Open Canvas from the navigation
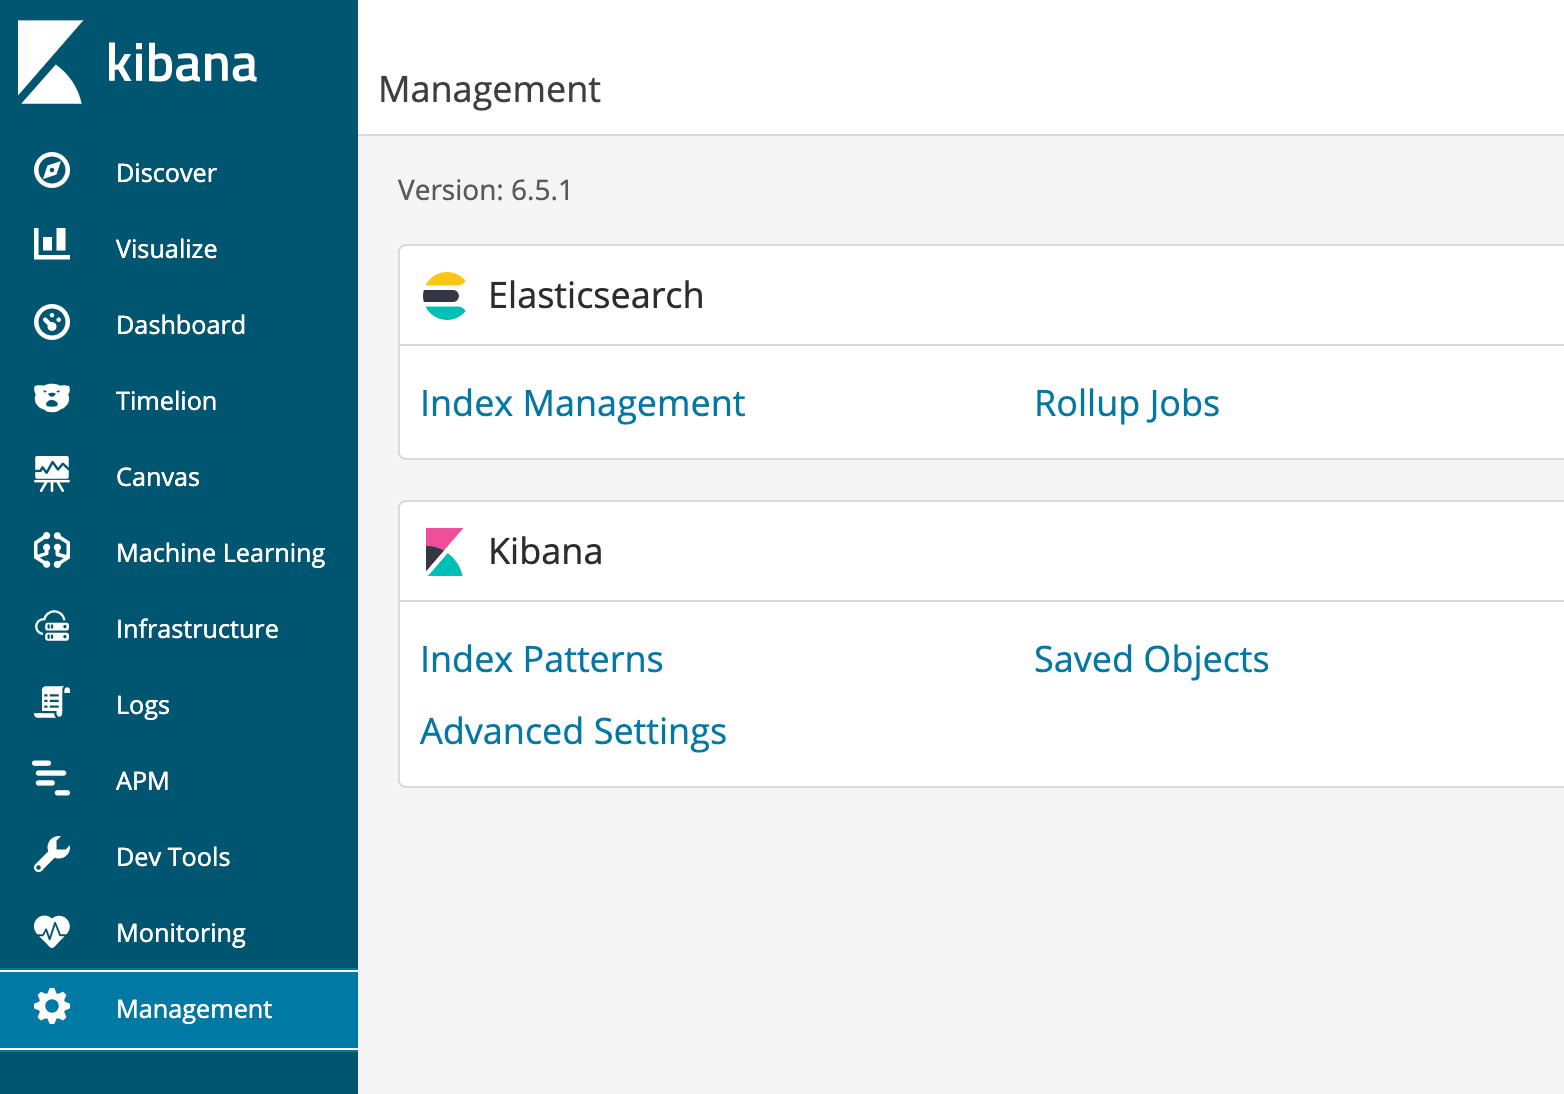The height and width of the screenshot is (1094, 1564). pyautogui.click(x=158, y=477)
